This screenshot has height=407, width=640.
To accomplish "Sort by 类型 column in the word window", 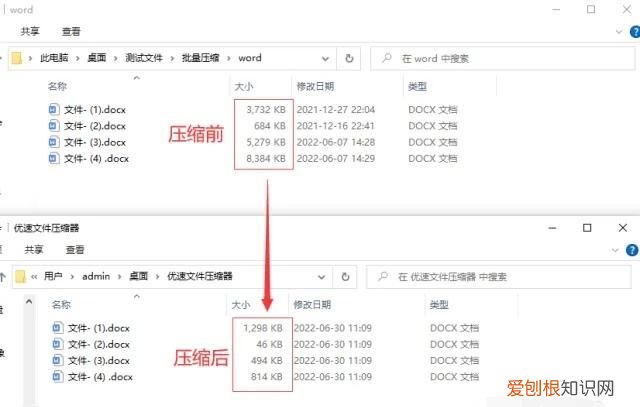I will (417, 86).
